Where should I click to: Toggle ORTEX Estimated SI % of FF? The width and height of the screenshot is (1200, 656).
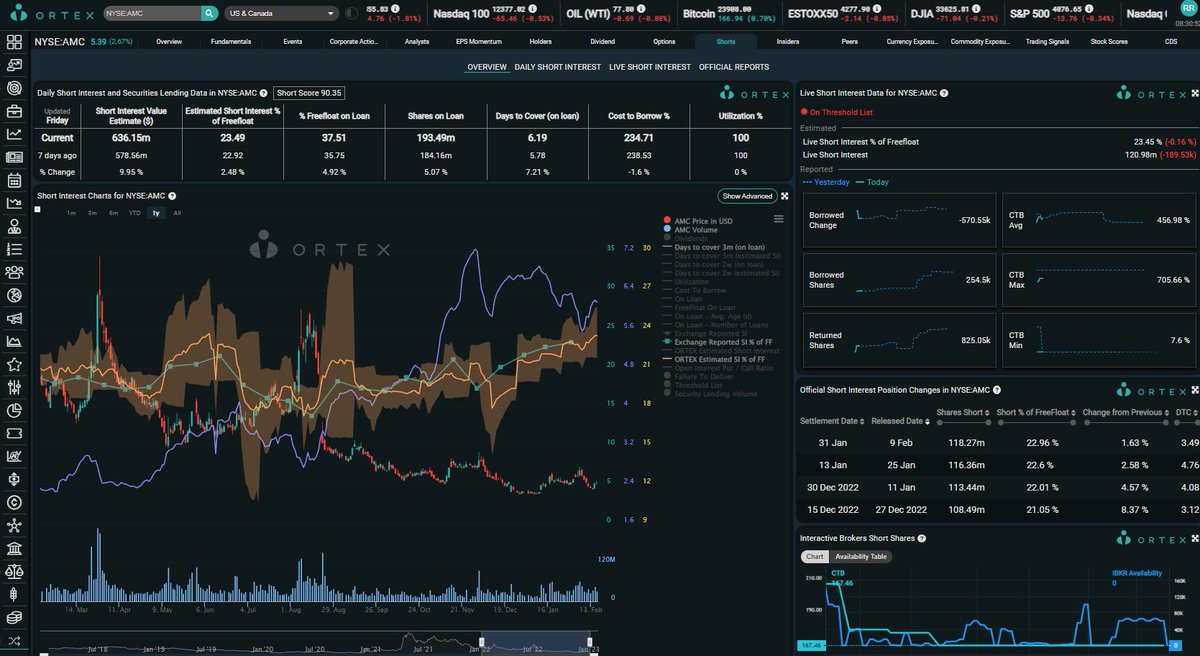713,359
